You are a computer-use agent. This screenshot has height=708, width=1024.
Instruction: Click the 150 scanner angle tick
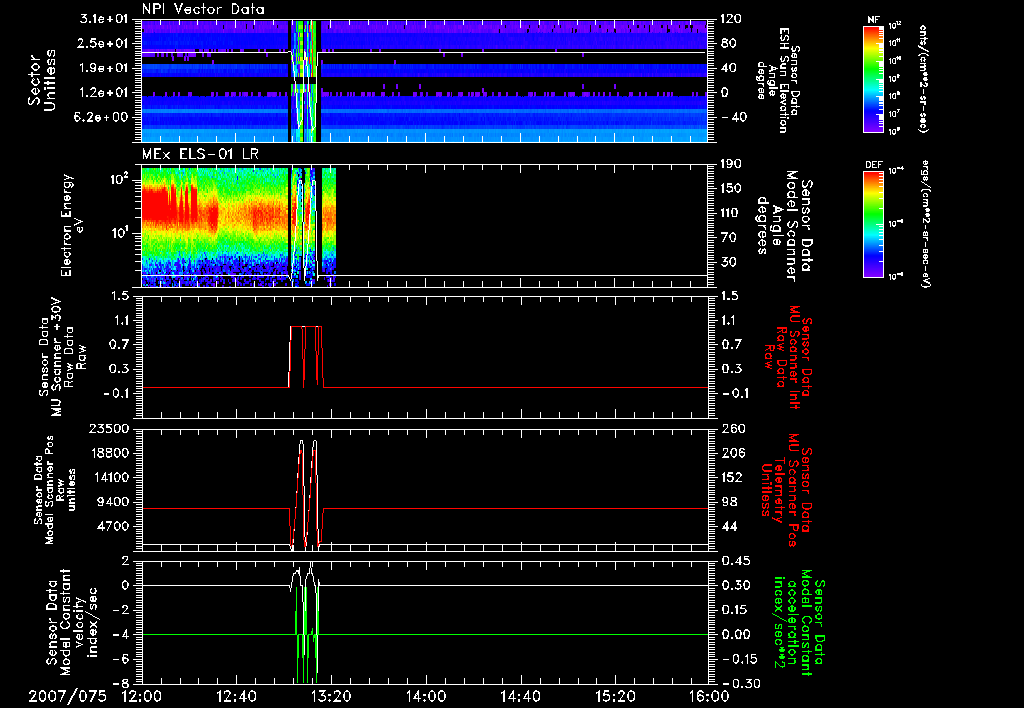(x=731, y=188)
